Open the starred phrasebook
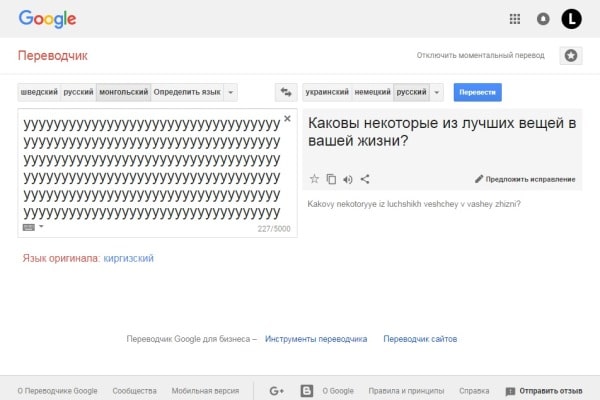Viewport: 600px width, 400px height. point(571,56)
